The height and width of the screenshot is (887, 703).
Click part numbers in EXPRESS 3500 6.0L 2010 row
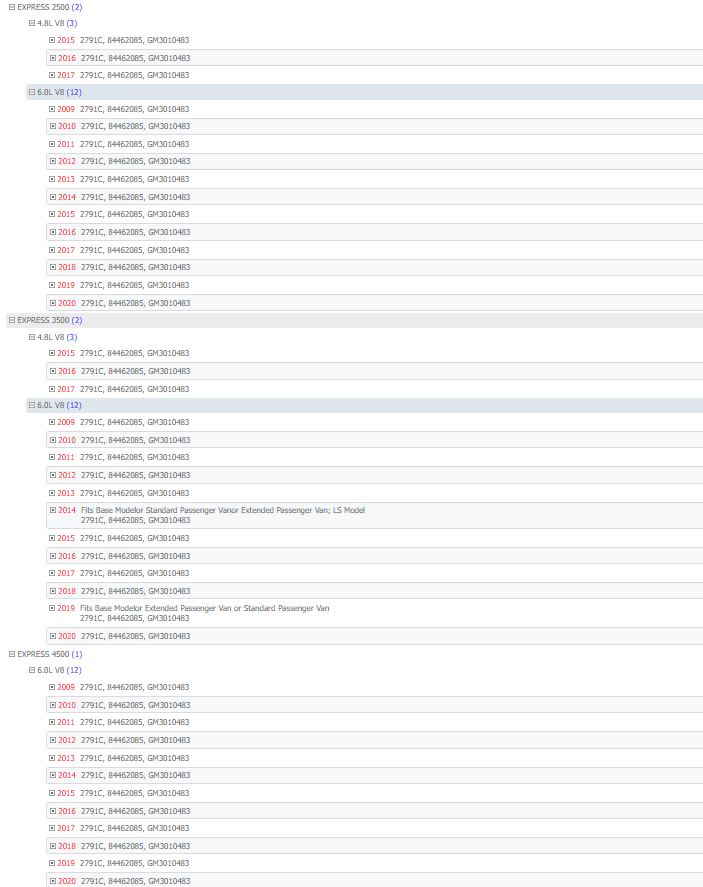135,440
